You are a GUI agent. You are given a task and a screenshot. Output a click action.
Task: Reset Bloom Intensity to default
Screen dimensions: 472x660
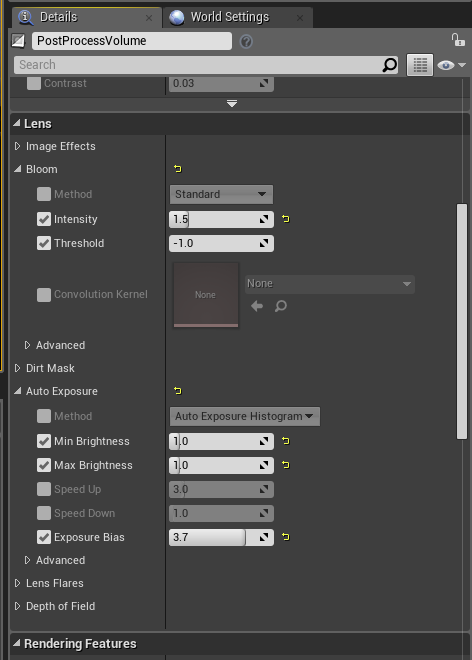point(286,219)
